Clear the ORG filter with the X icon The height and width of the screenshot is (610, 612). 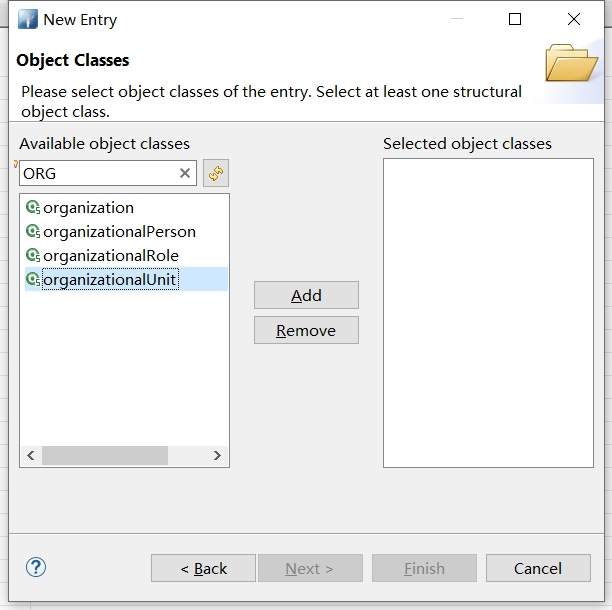[184, 173]
